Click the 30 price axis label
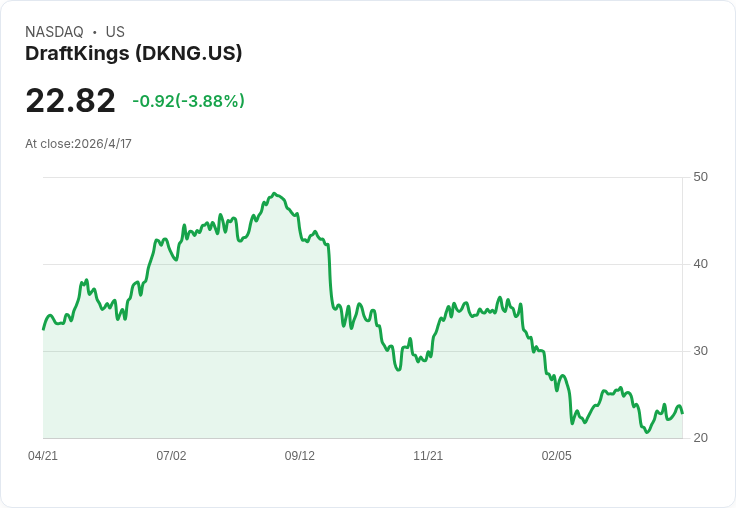 click(x=700, y=351)
